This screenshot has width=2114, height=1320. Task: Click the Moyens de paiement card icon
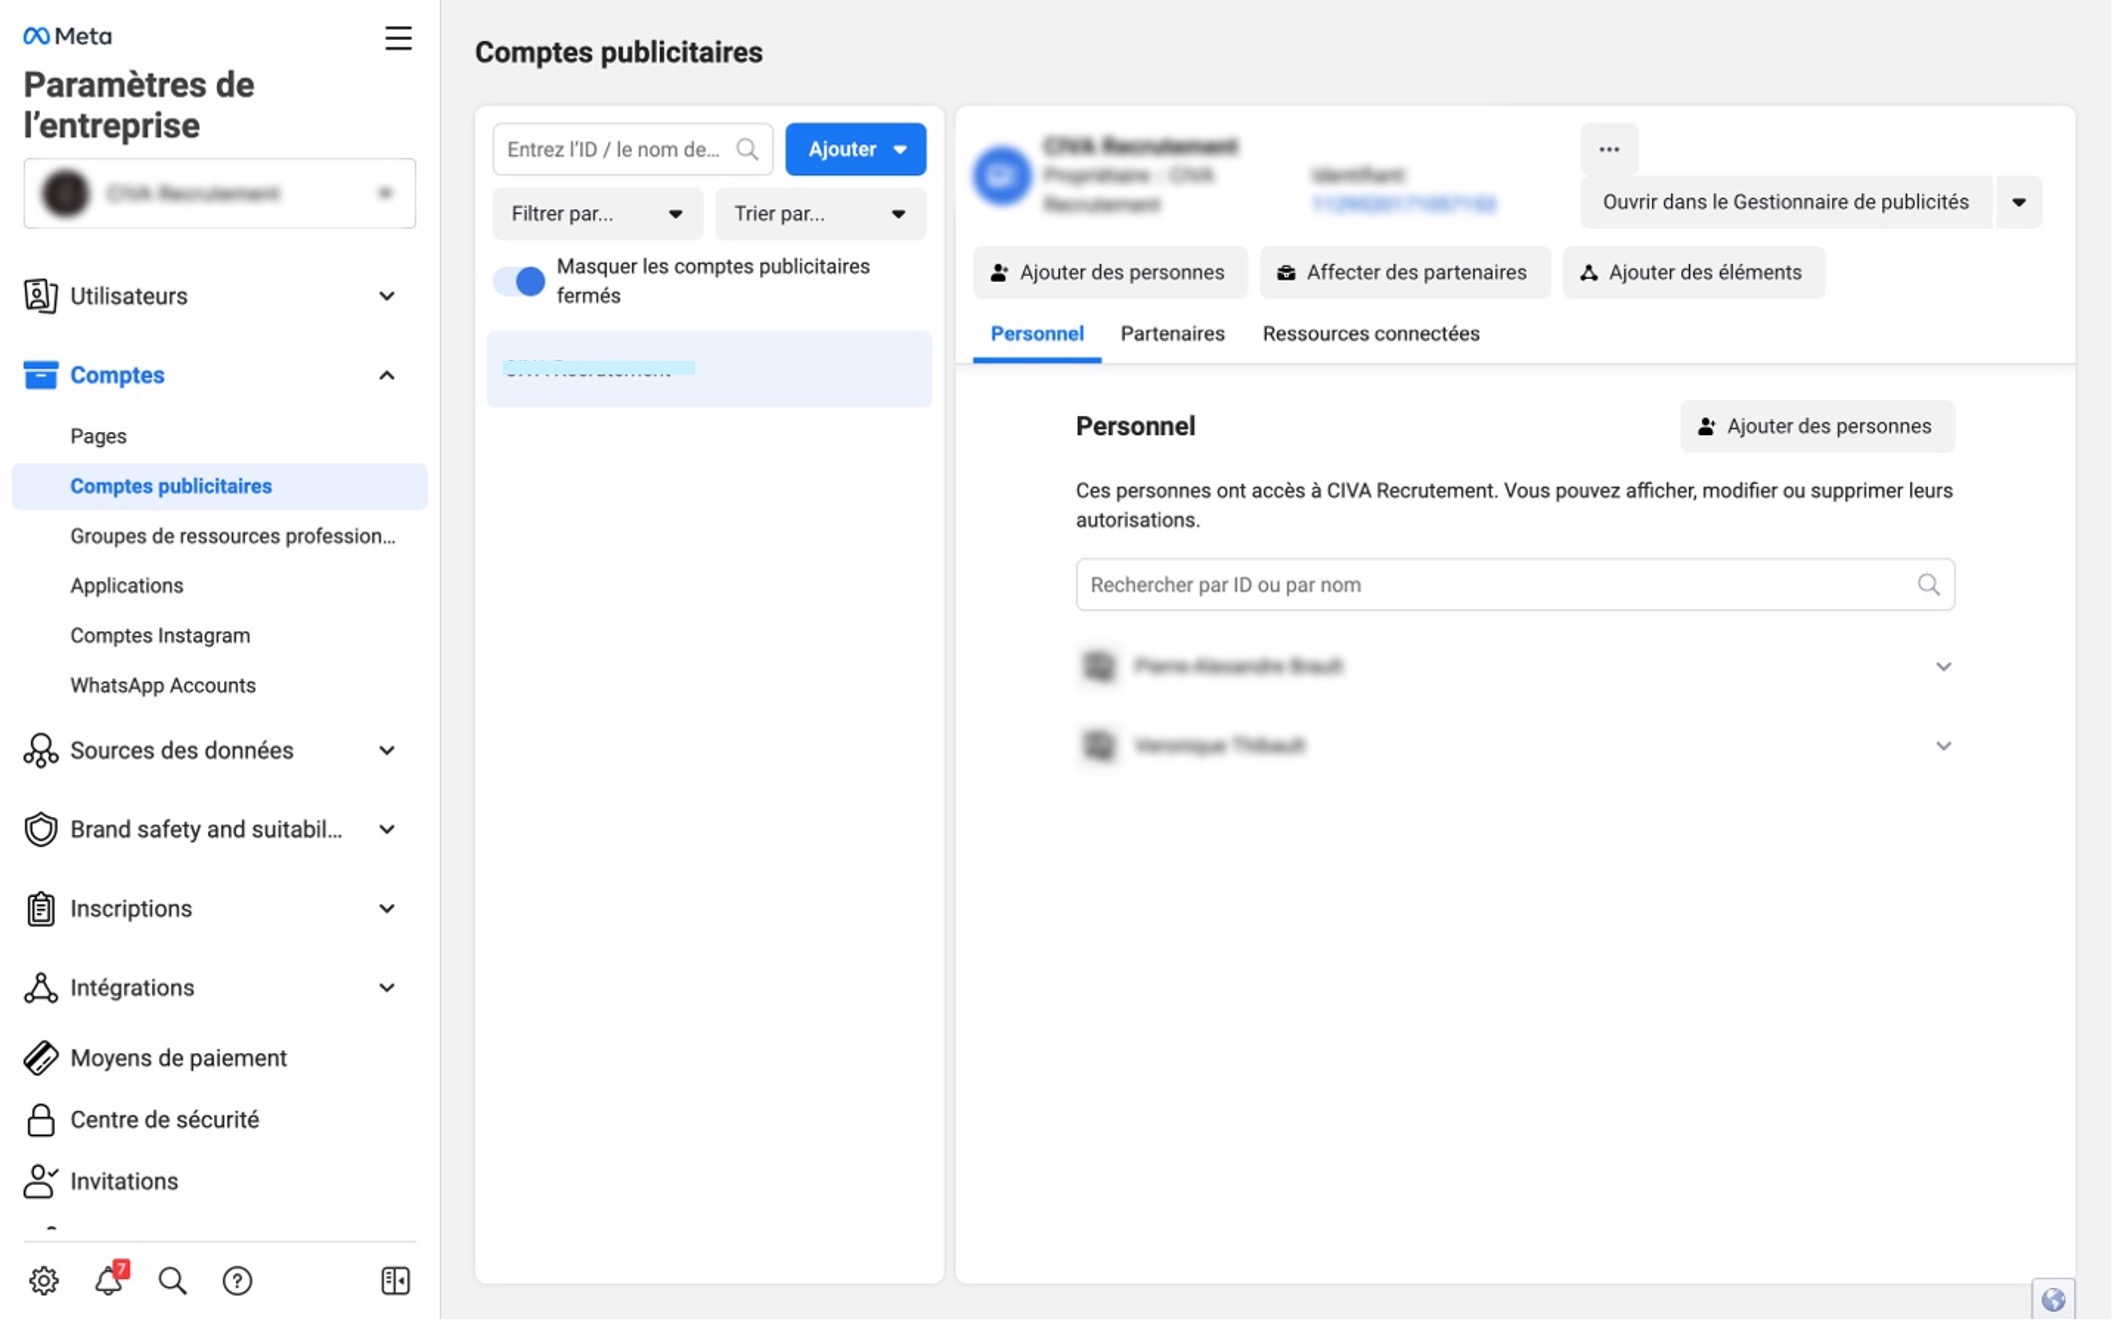pyautogui.click(x=40, y=1057)
